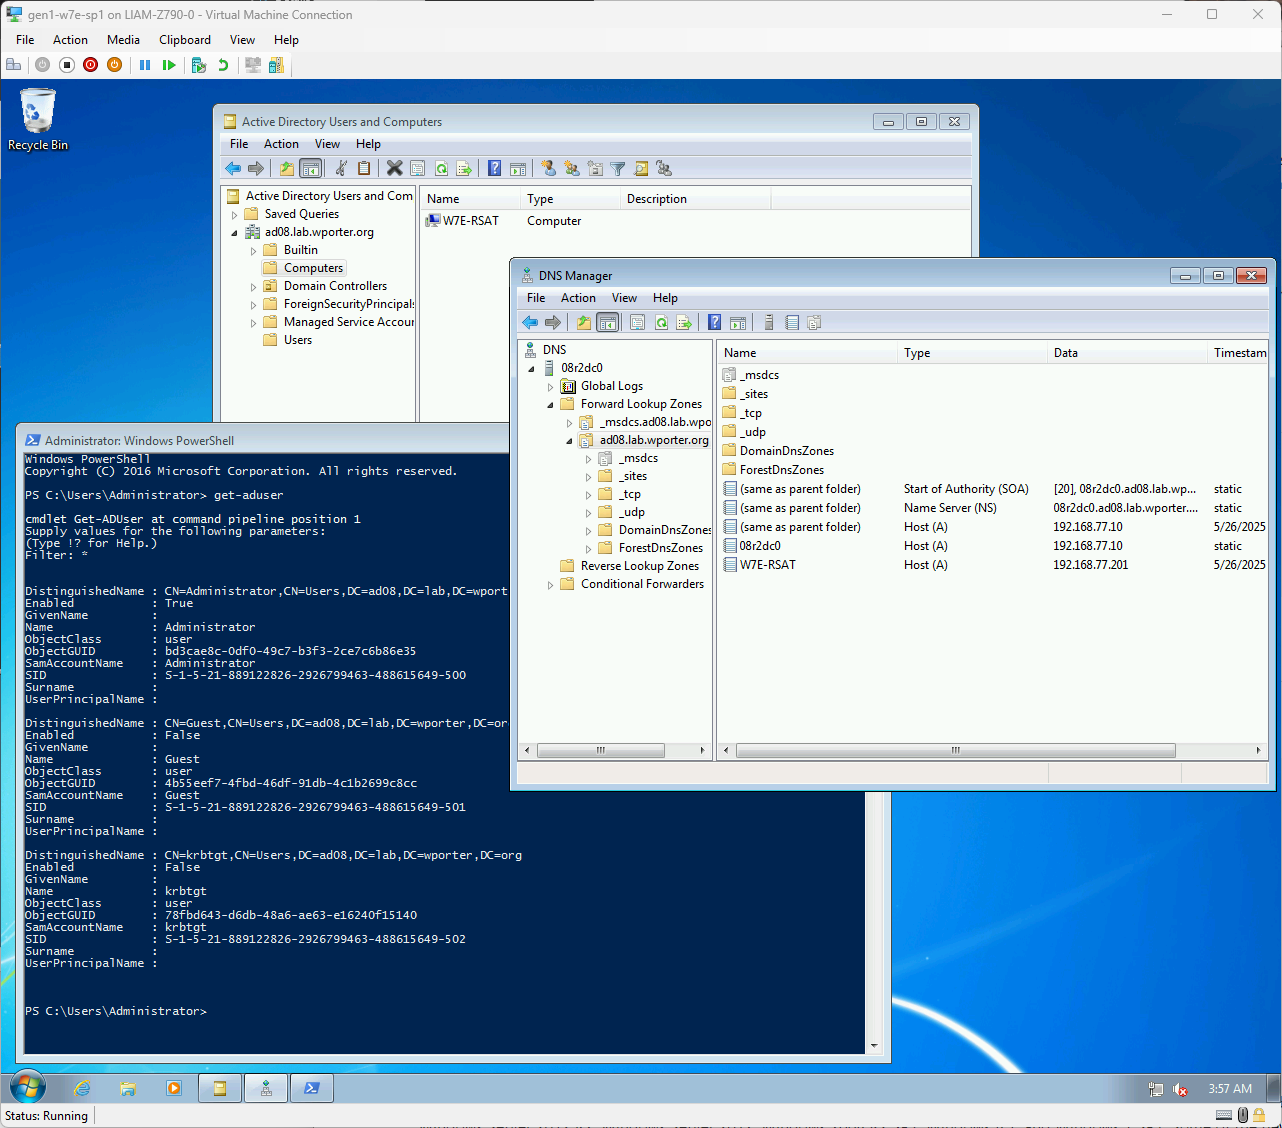This screenshot has width=1282, height=1128.
Task: Open the Clipboard menu of VM Connection
Action: (x=185, y=40)
